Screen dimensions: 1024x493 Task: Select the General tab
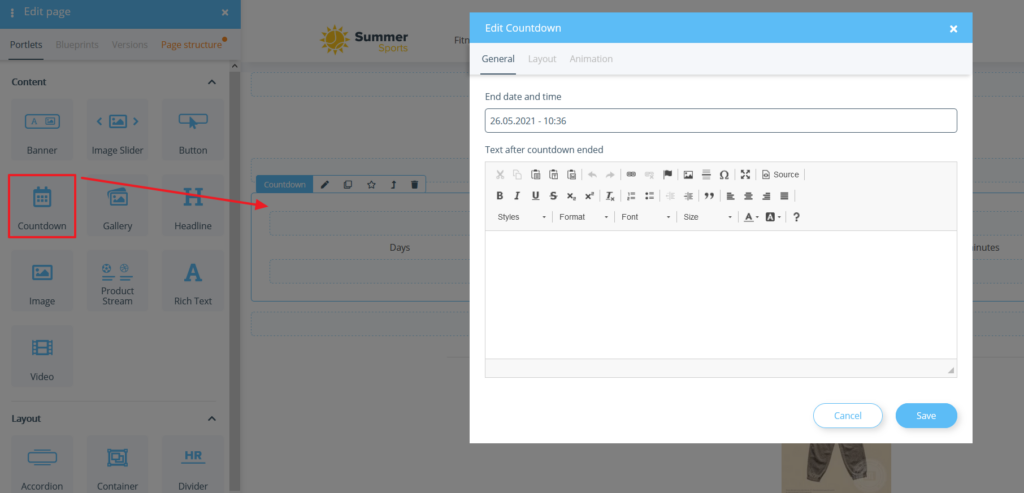[498, 59]
